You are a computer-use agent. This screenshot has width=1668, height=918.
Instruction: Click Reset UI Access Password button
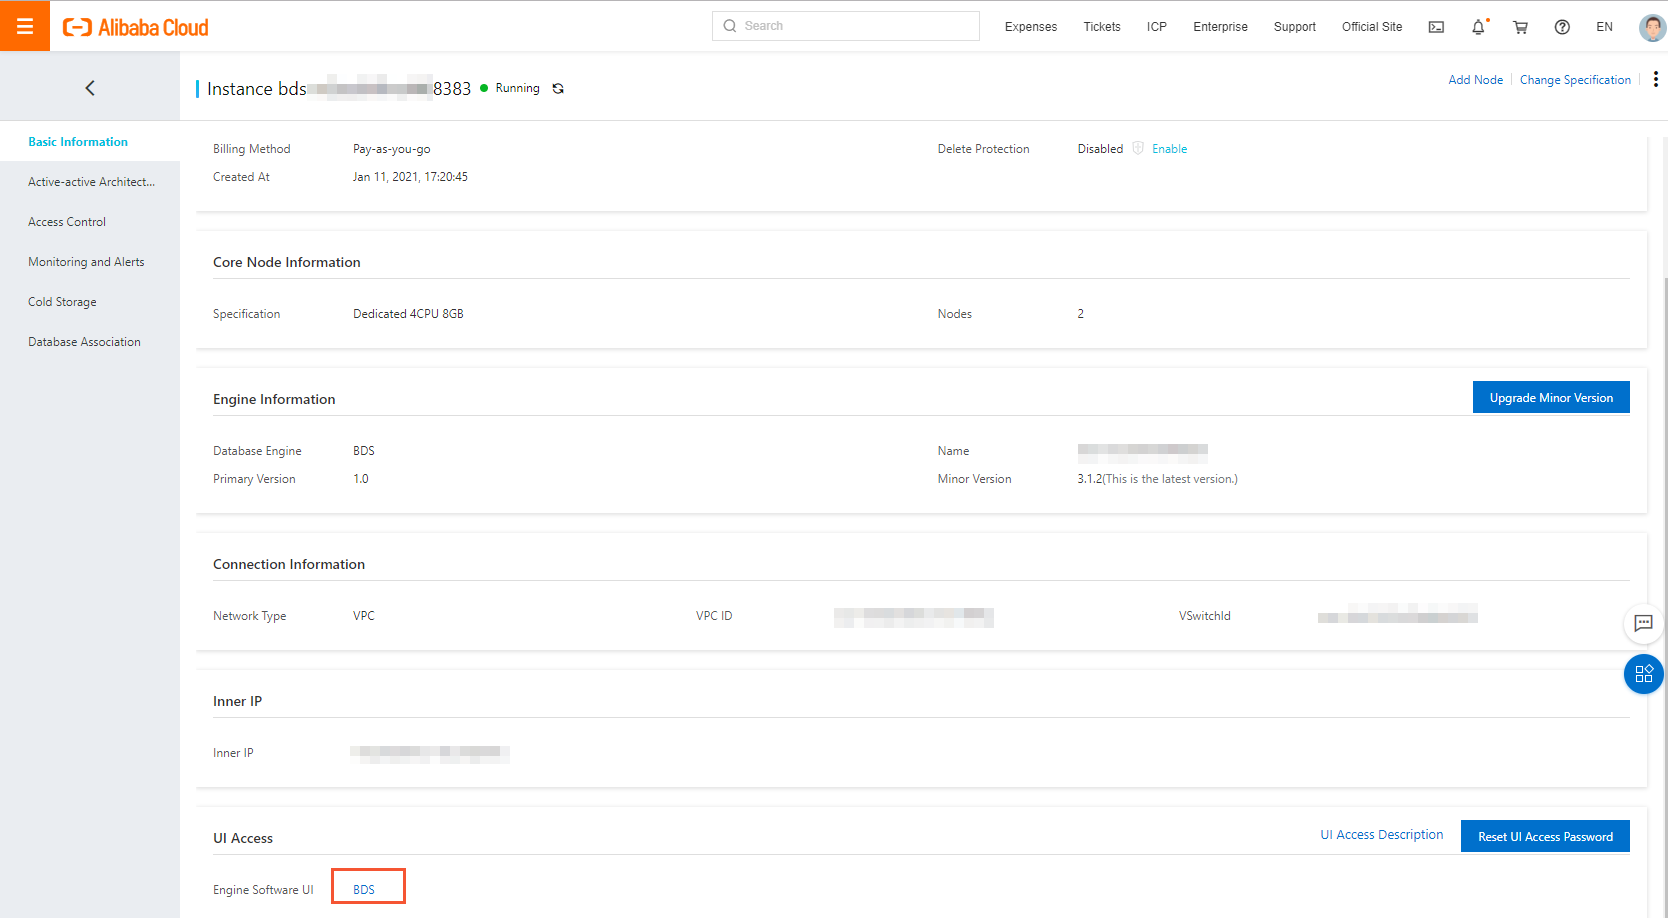coord(1546,836)
